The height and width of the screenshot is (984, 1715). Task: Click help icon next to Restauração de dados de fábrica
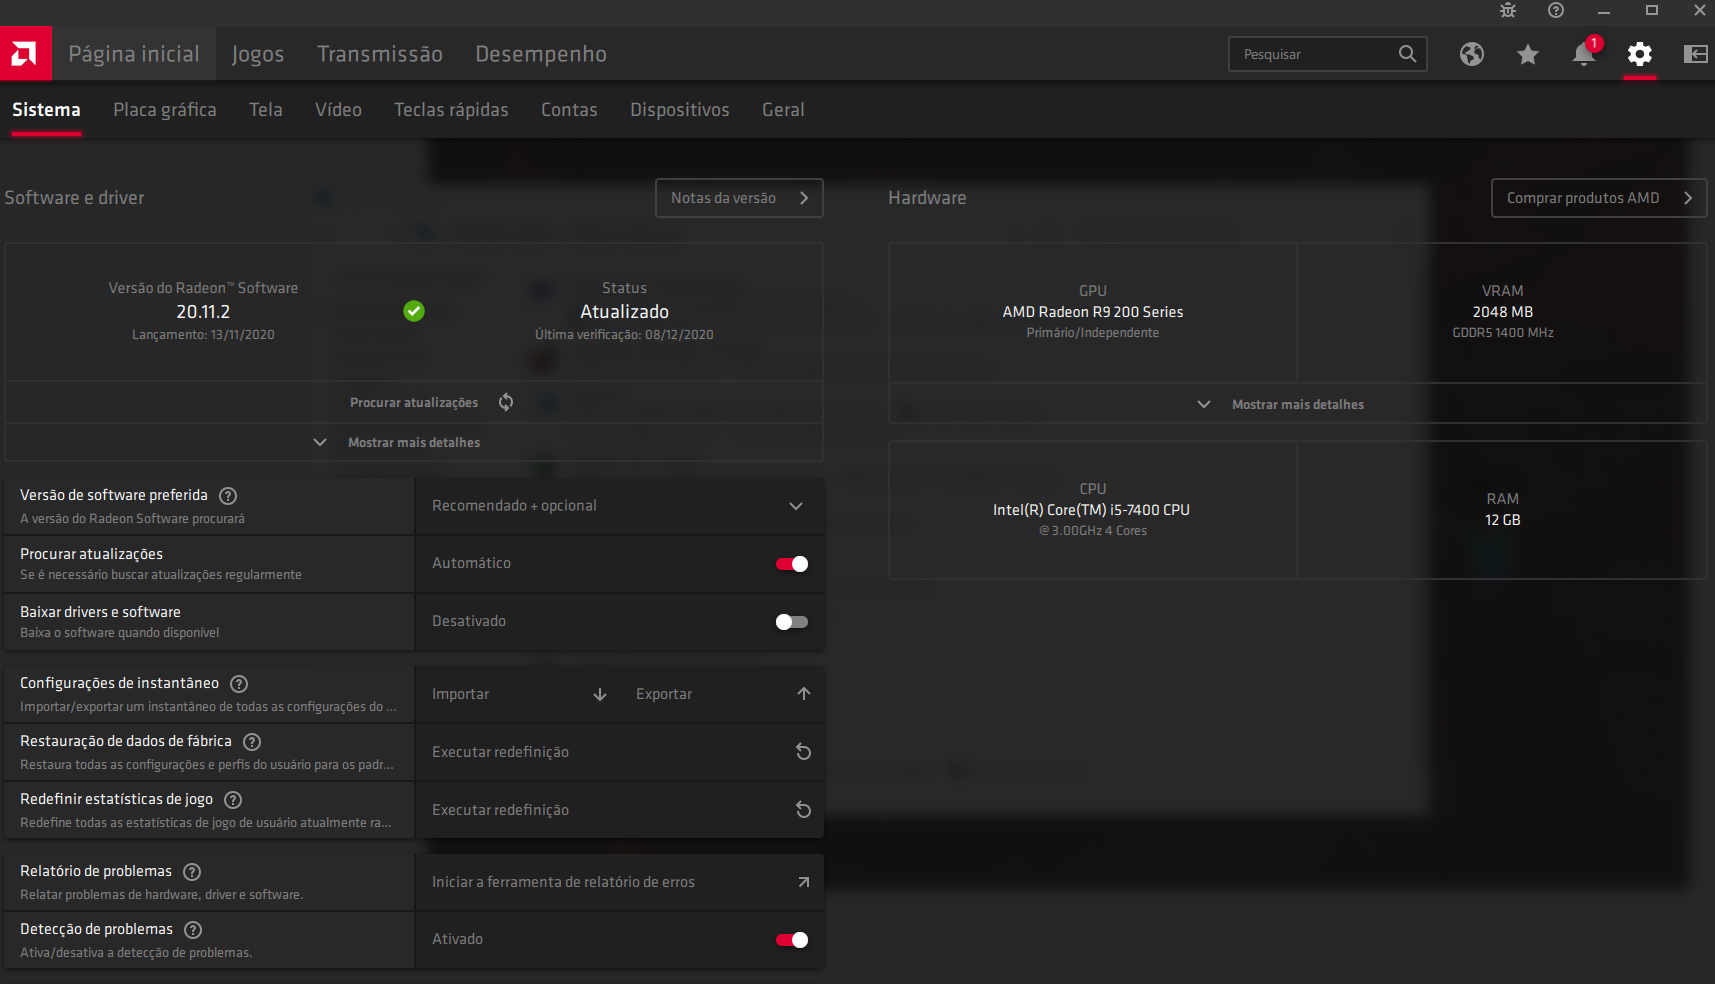(252, 742)
